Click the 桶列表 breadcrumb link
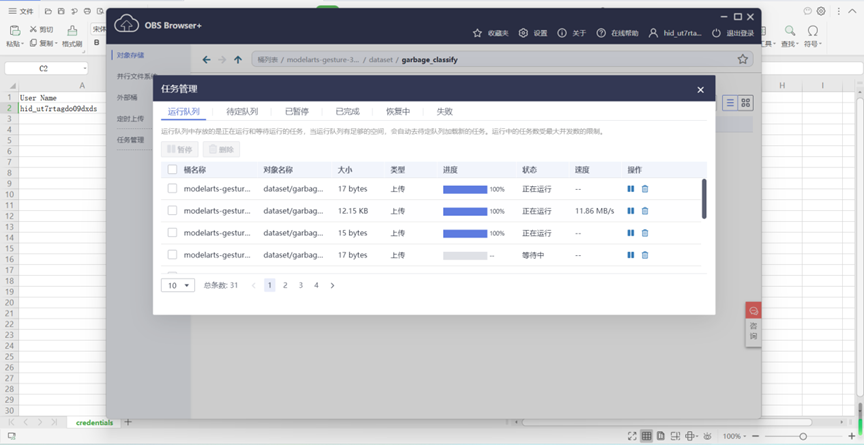 (x=267, y=59)
